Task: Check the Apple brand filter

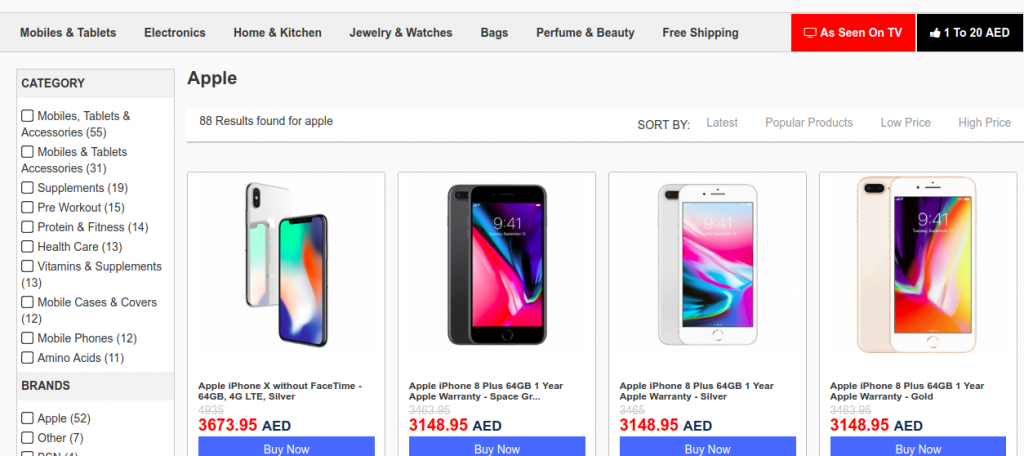Action: 28,418
